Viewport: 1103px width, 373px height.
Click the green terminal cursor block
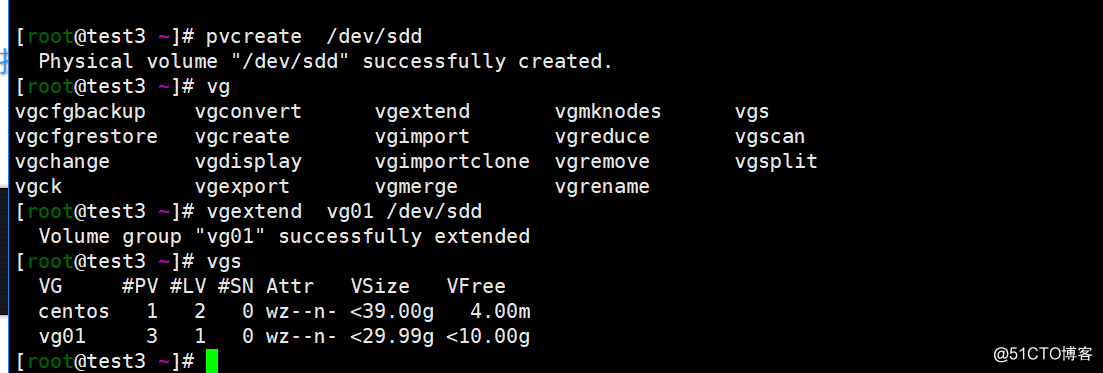212,361
